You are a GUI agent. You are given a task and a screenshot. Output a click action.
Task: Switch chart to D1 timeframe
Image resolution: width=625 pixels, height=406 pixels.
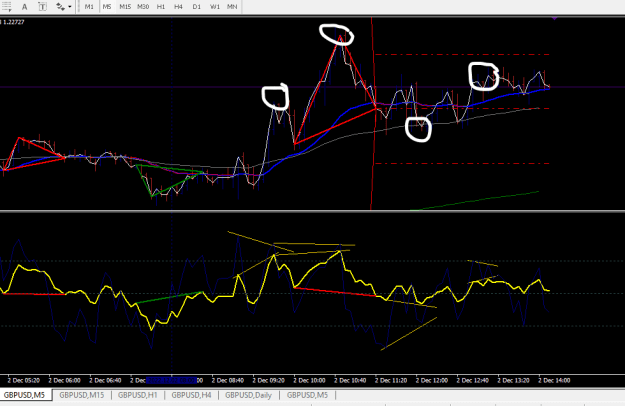pos(197,7)
